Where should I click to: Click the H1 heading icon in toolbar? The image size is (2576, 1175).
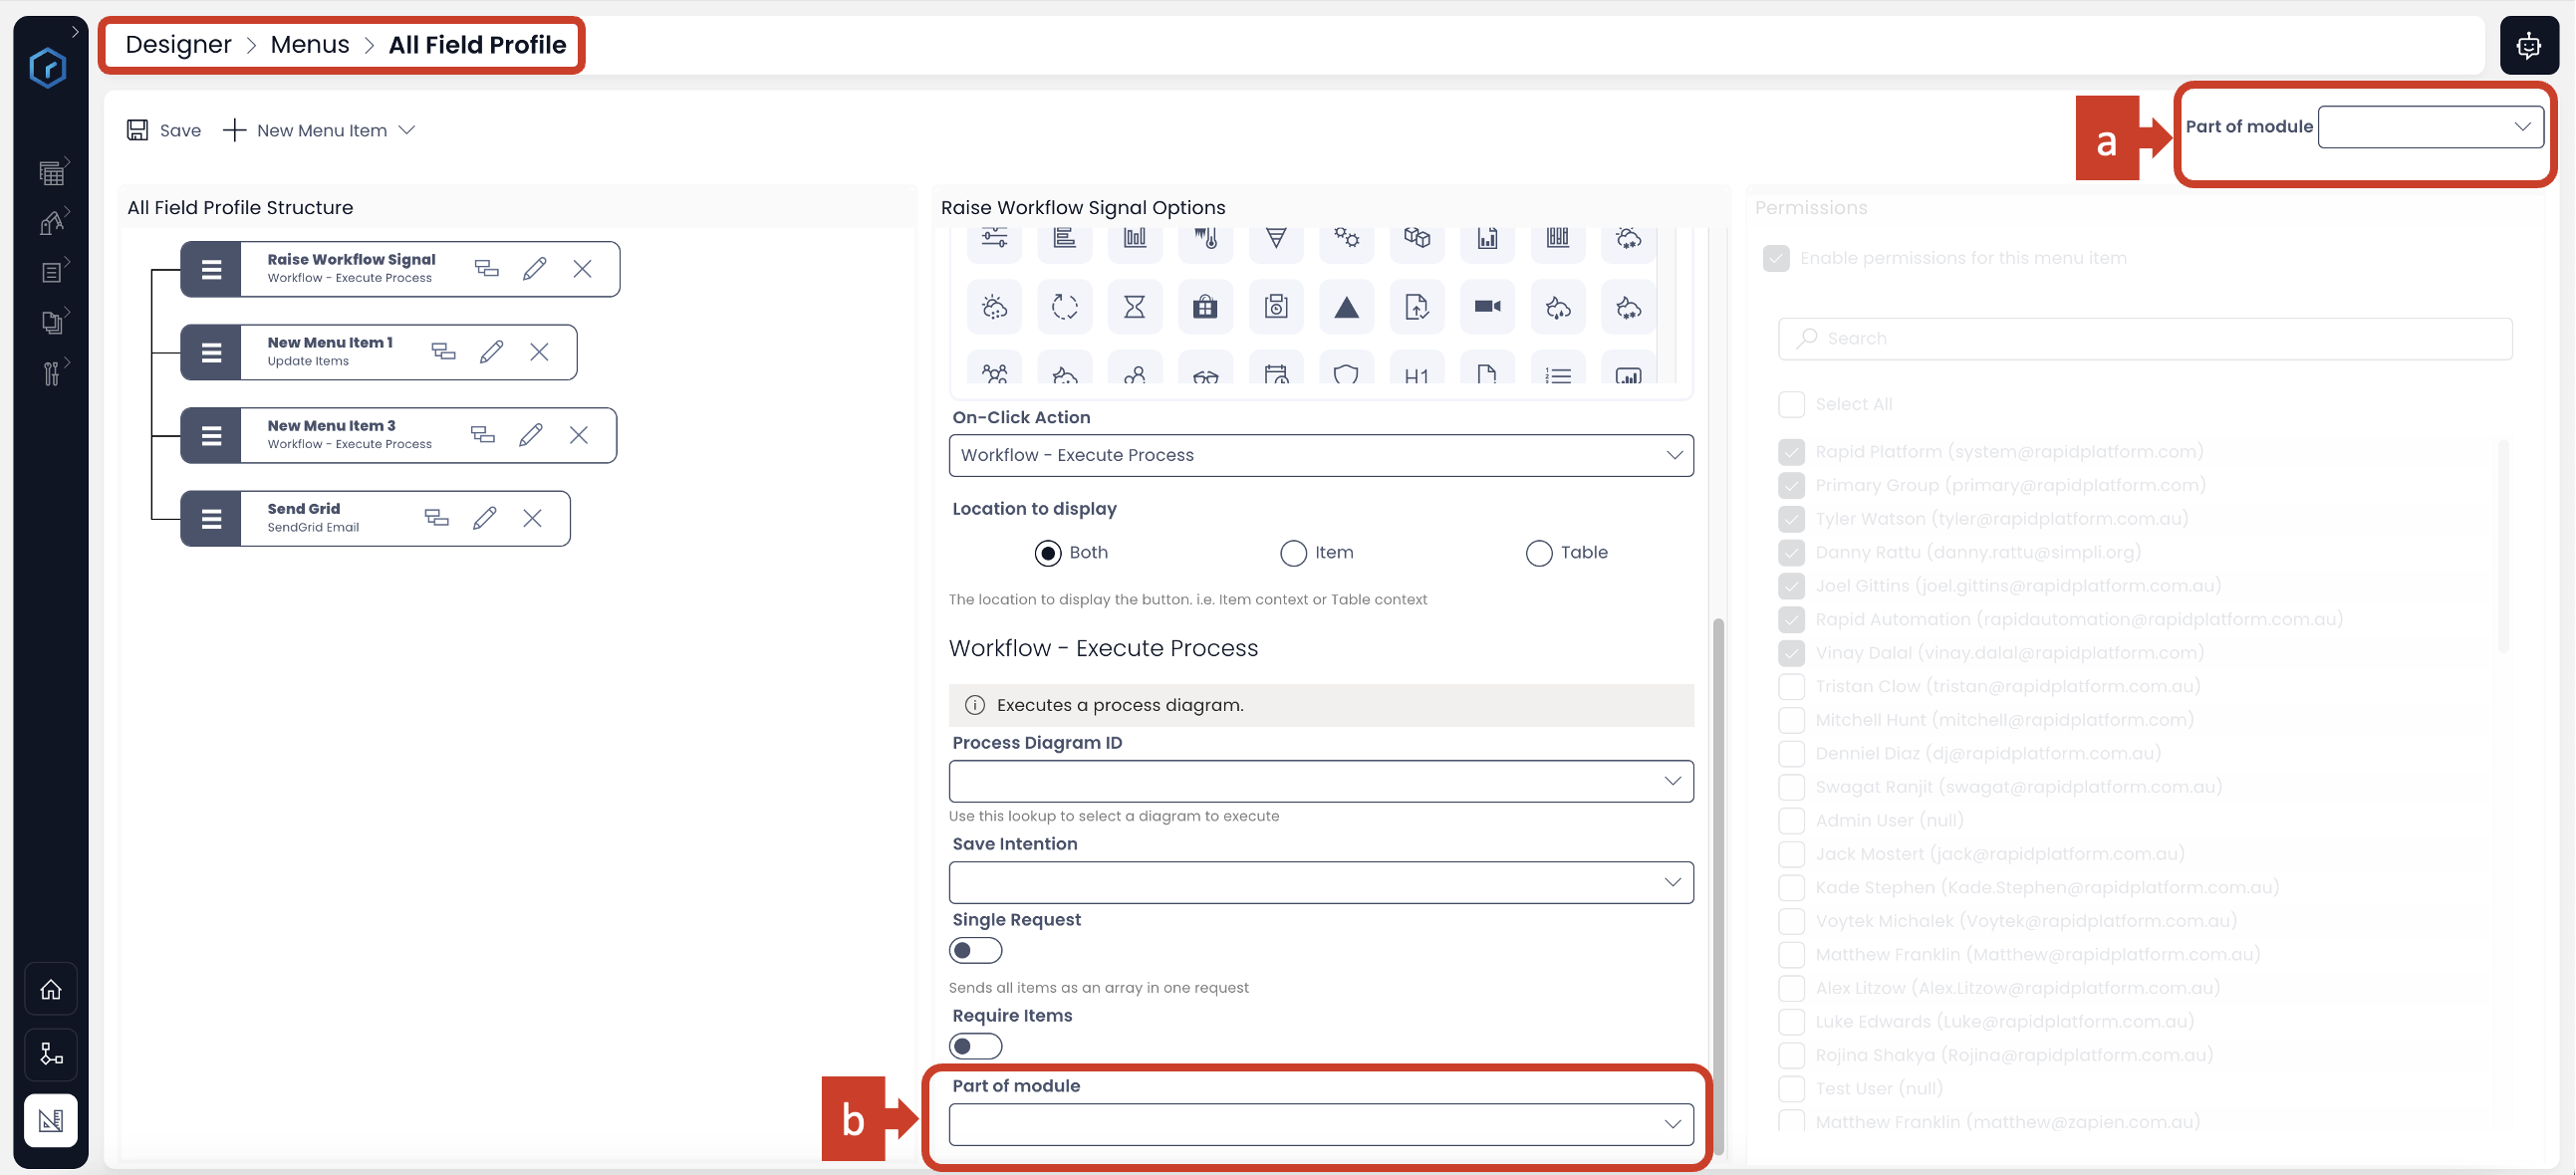click(x=1417, y=376)
